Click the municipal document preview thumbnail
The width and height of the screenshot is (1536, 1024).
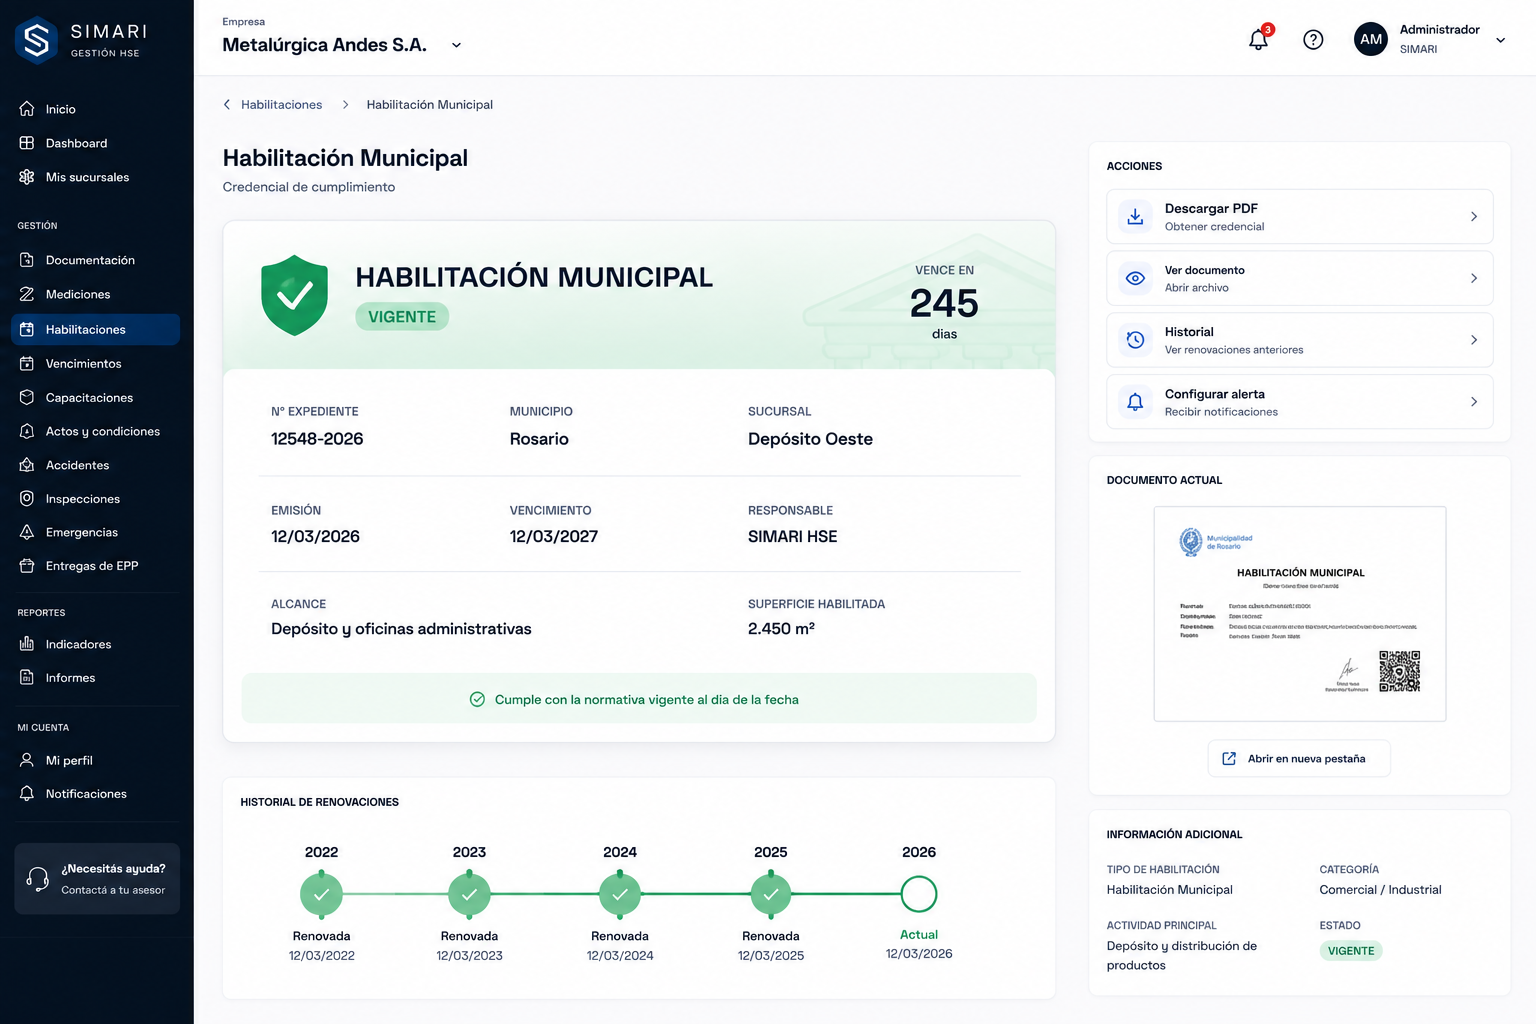1300,614
